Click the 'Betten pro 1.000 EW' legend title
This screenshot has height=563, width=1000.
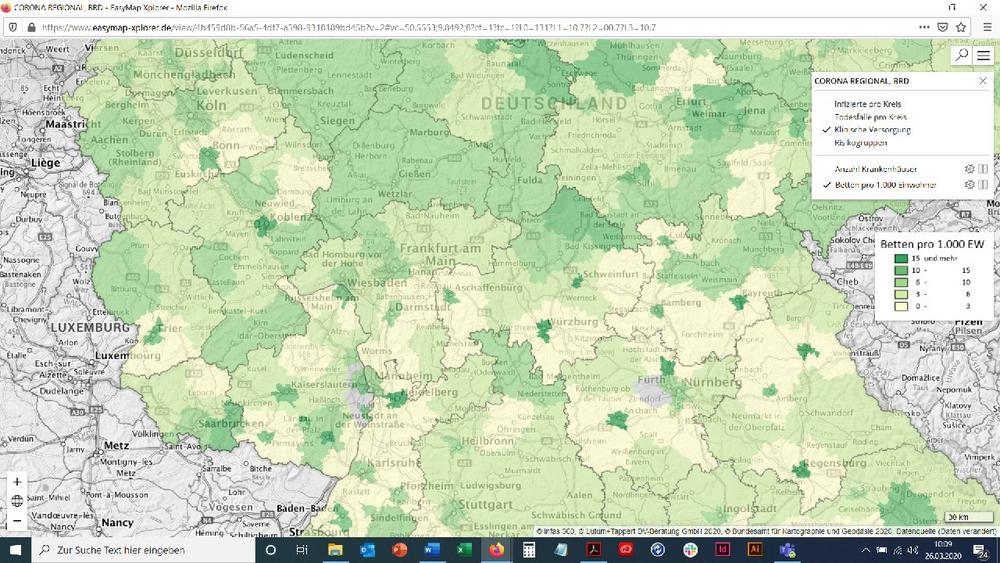click(932, 244)
